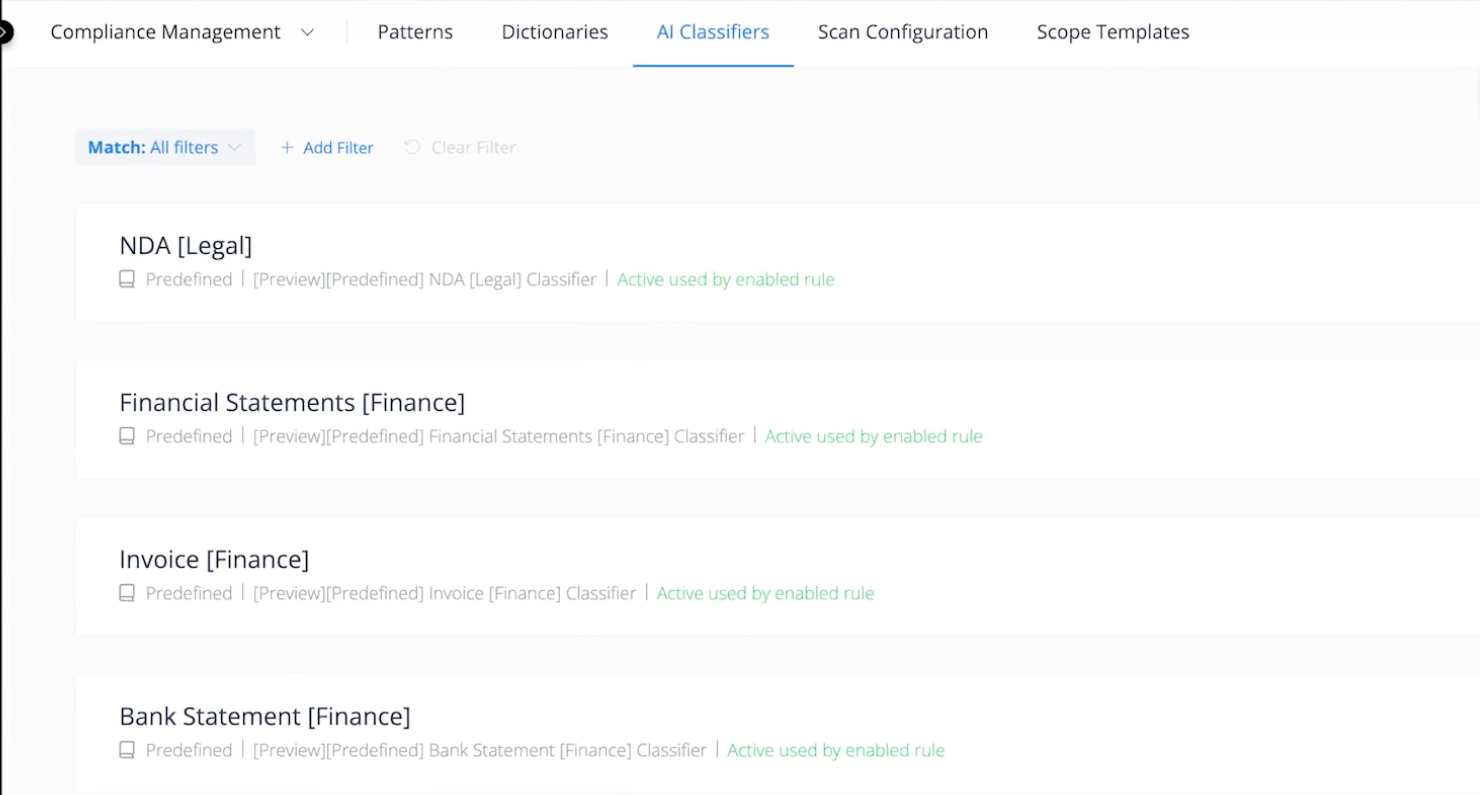1480x795 pixels.
Task: Click the plus icon next to Add Filter
Action: pos(288,147)
